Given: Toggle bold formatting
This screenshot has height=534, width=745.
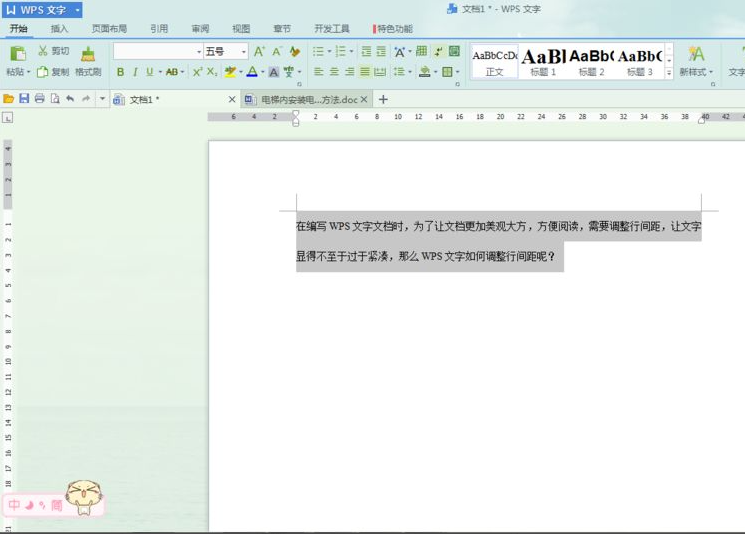Looking at the screenshot, I should pyautogui.click(x=120, y=72).
